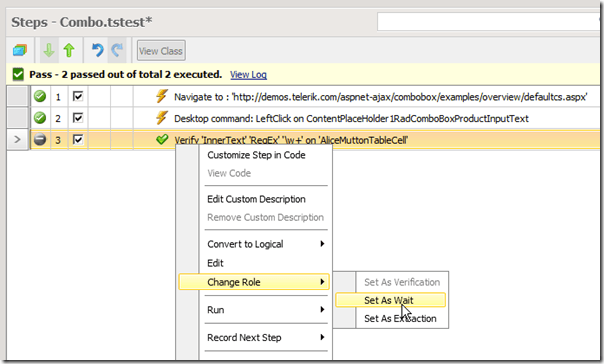Open the Change Role submenu
Screen dimensions: 604x364
254,282
